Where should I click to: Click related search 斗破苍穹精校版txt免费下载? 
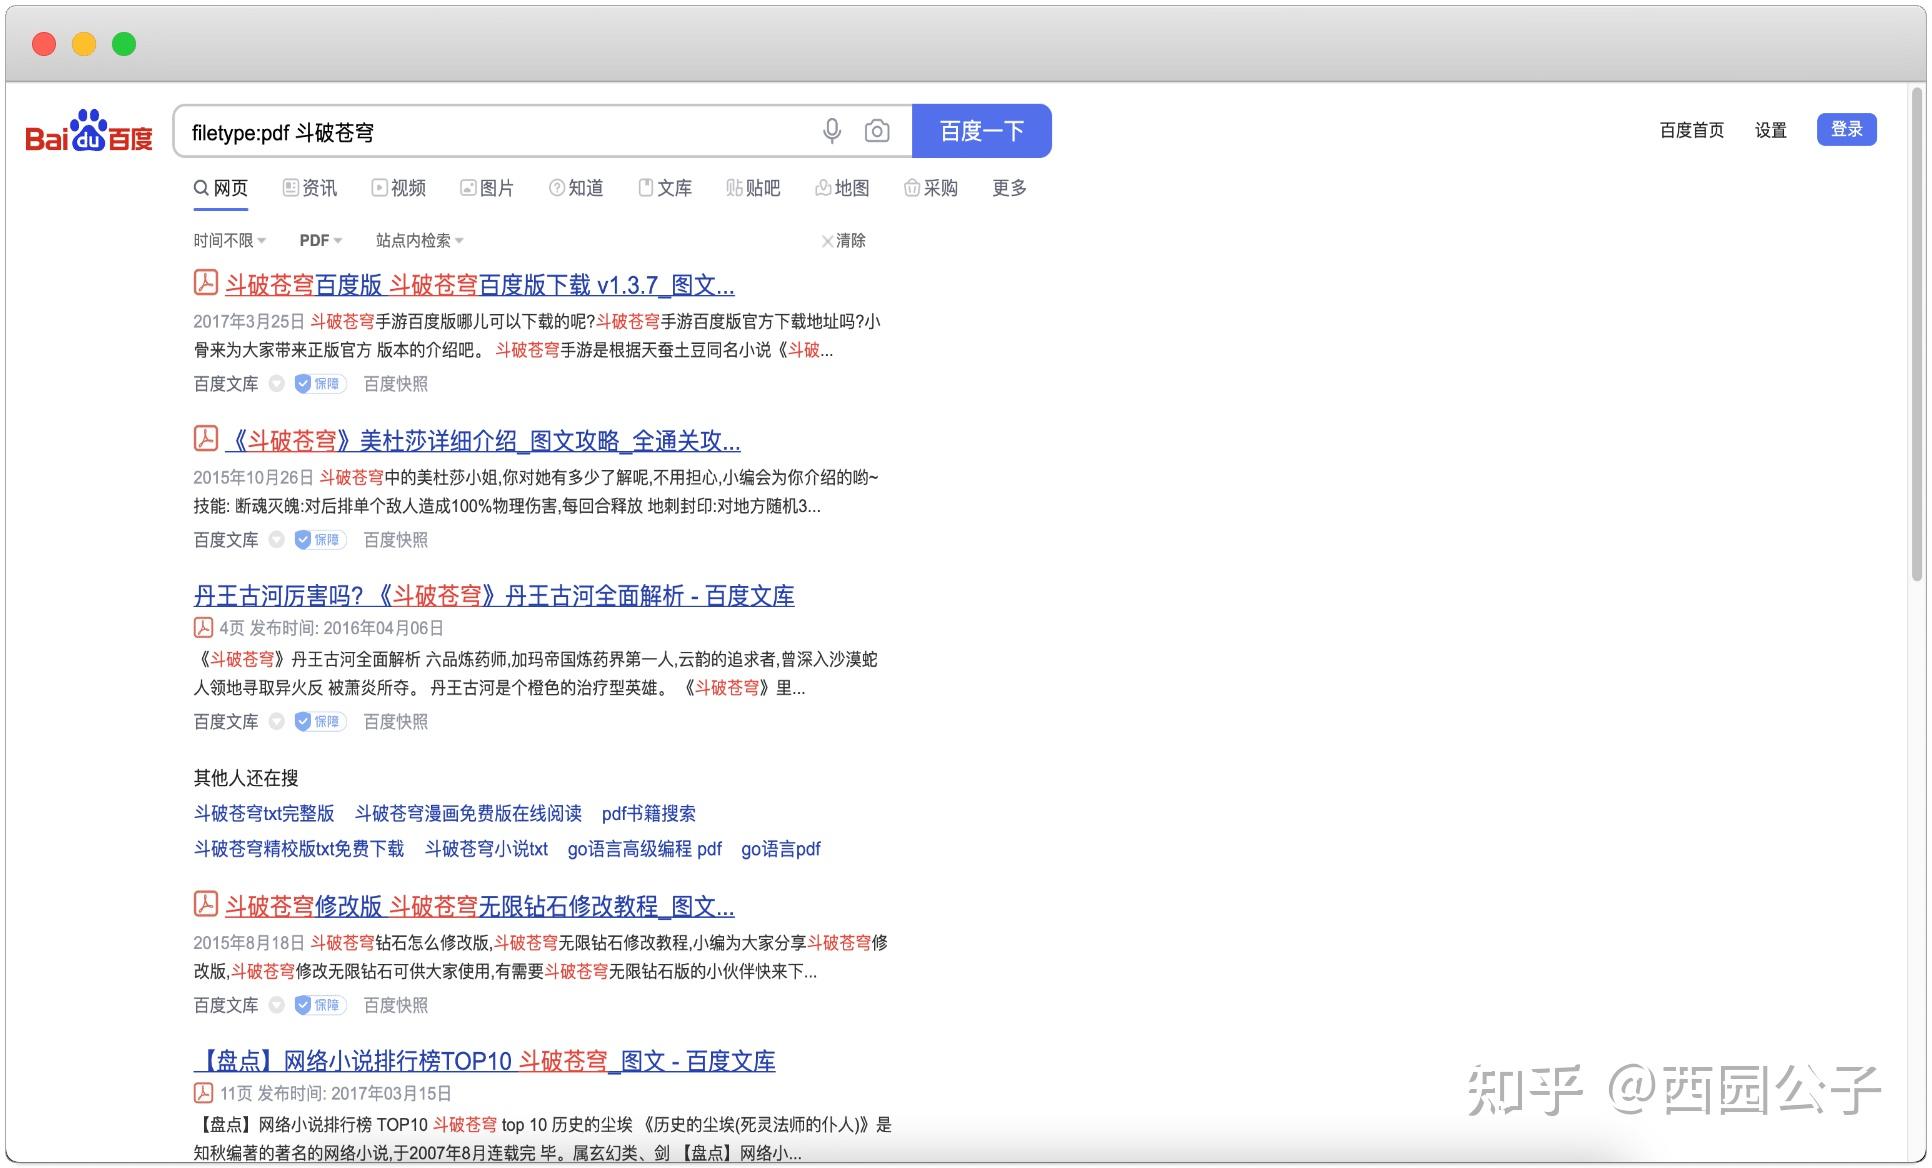tap(299, 849)
